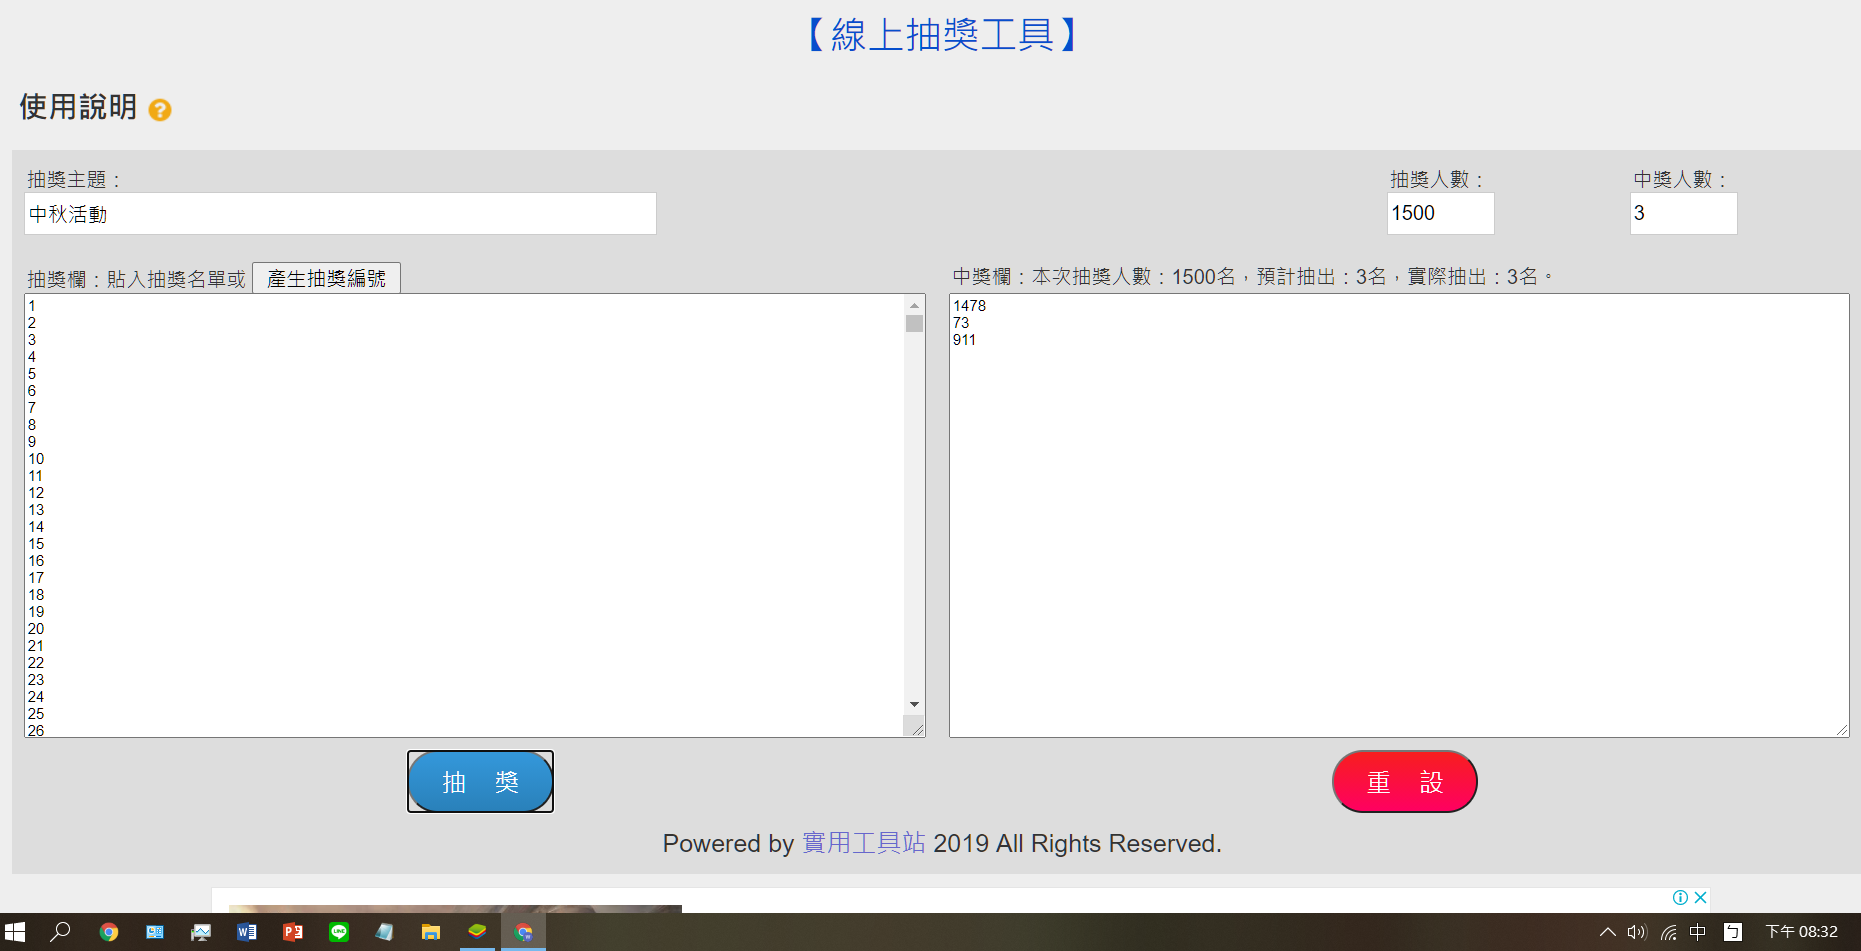Open the LINE app in taskbar
This screenshot has height=951, width=1861.
[x=339, y=932]
